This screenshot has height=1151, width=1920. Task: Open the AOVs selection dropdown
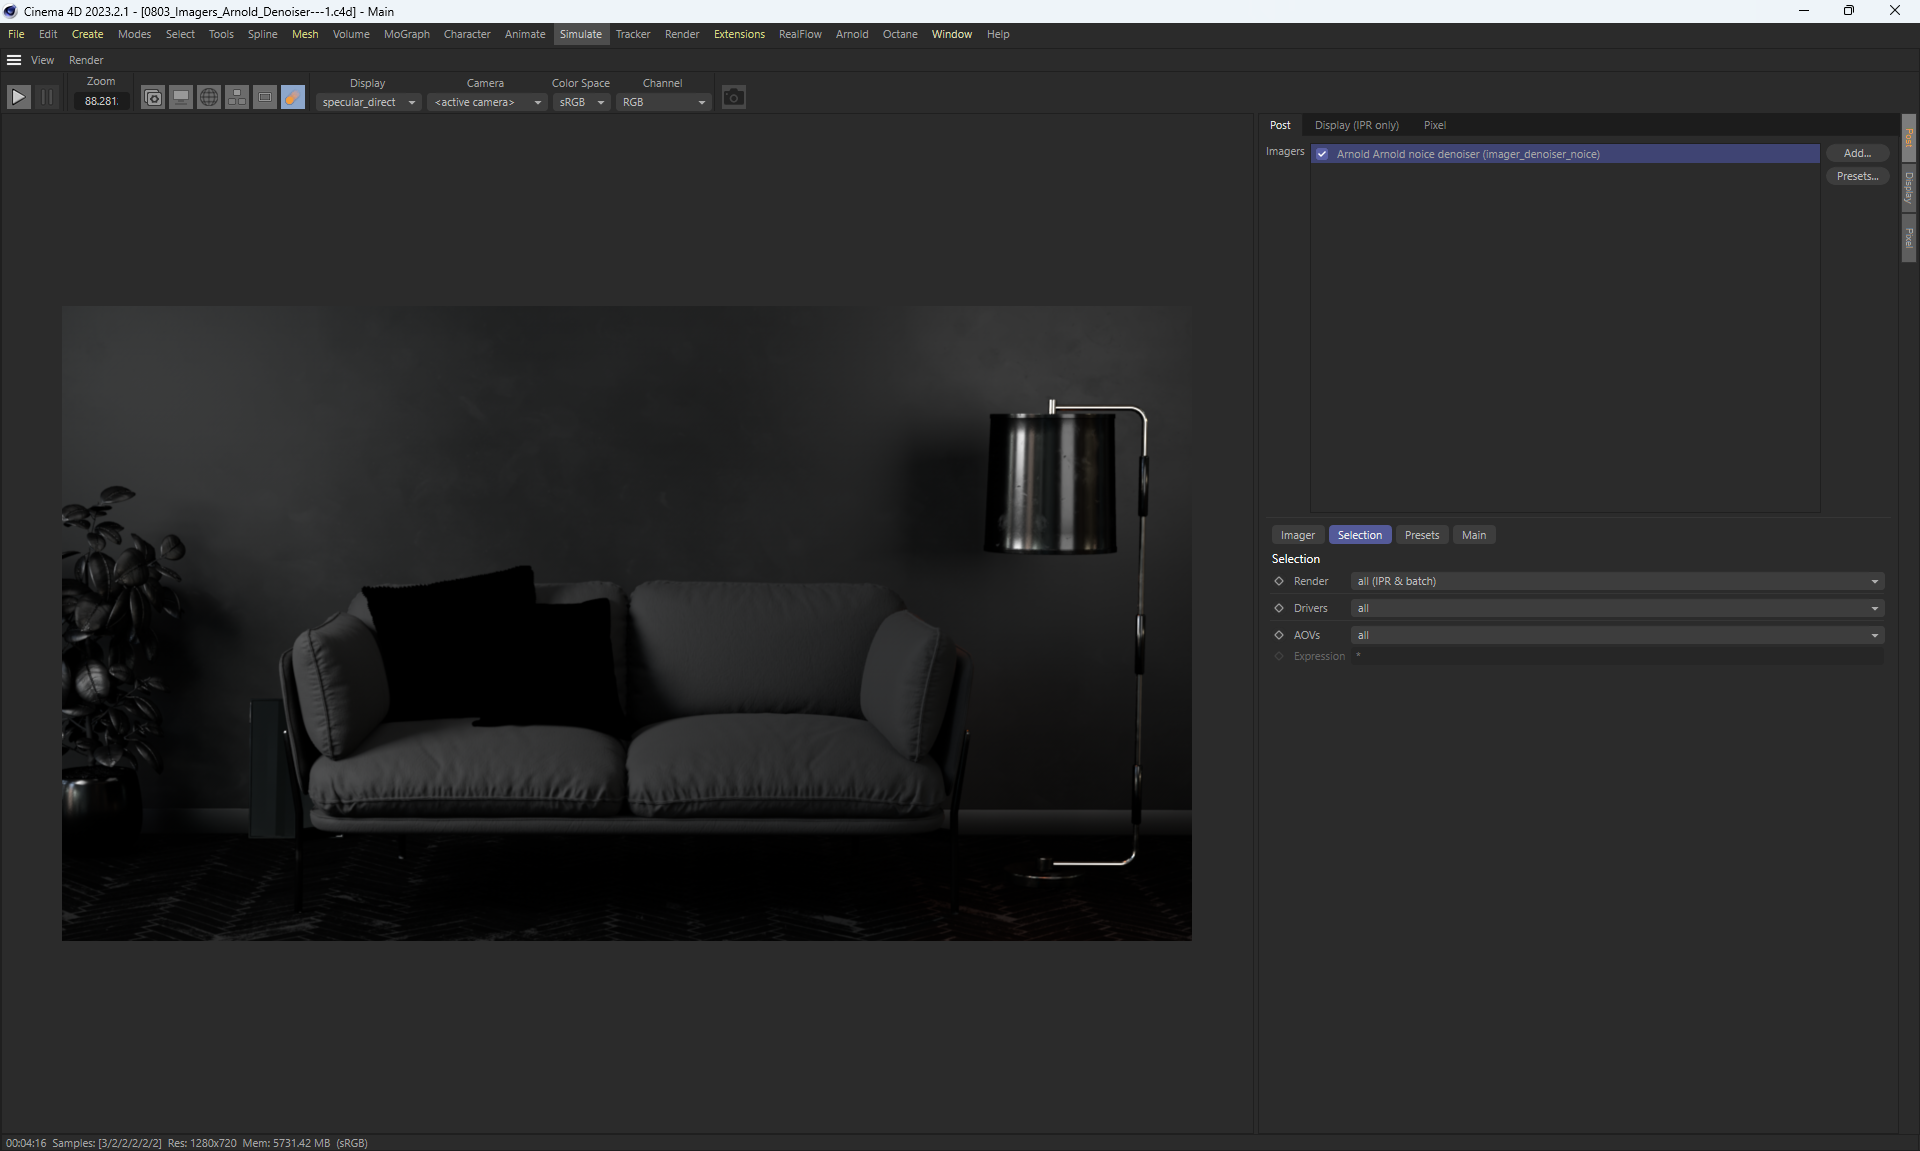(1616, 635)
